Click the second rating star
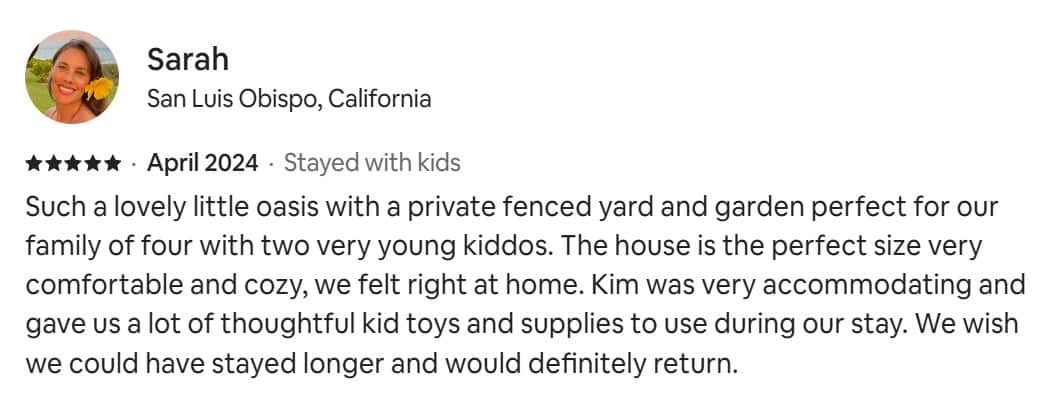 click(53, 163)
